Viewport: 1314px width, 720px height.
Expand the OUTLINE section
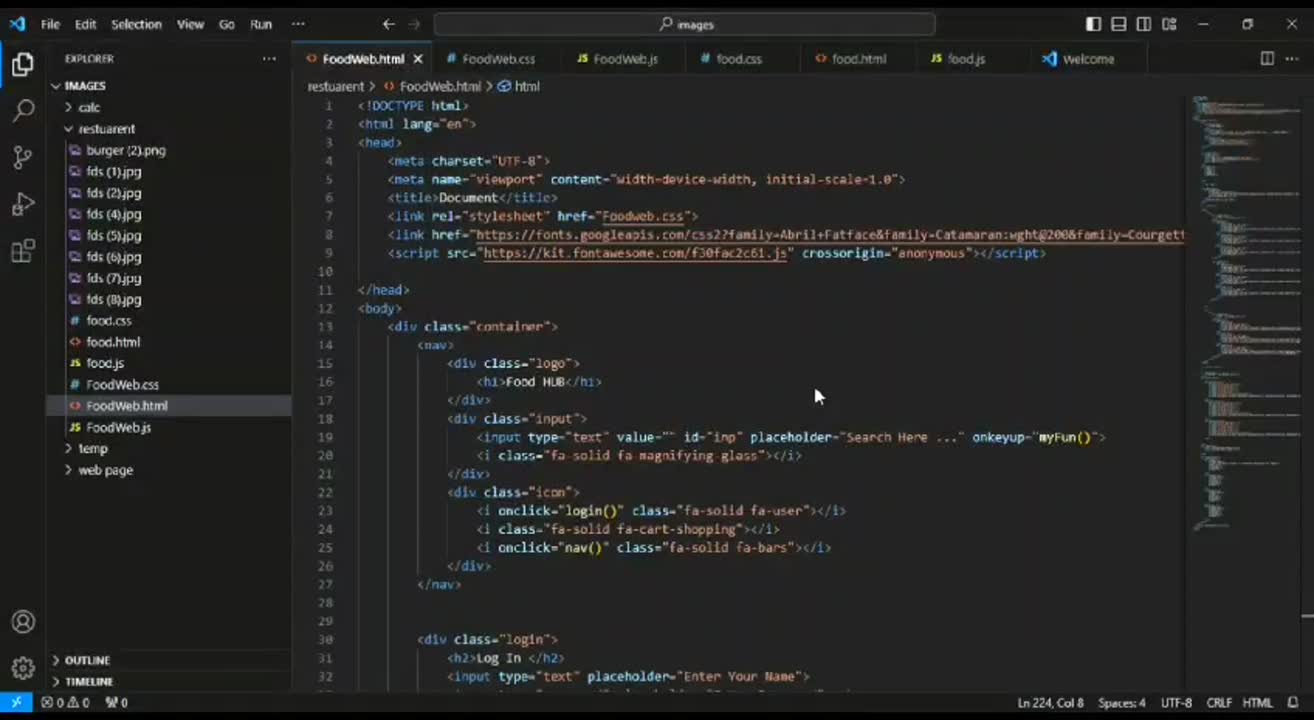pos(87,660)
